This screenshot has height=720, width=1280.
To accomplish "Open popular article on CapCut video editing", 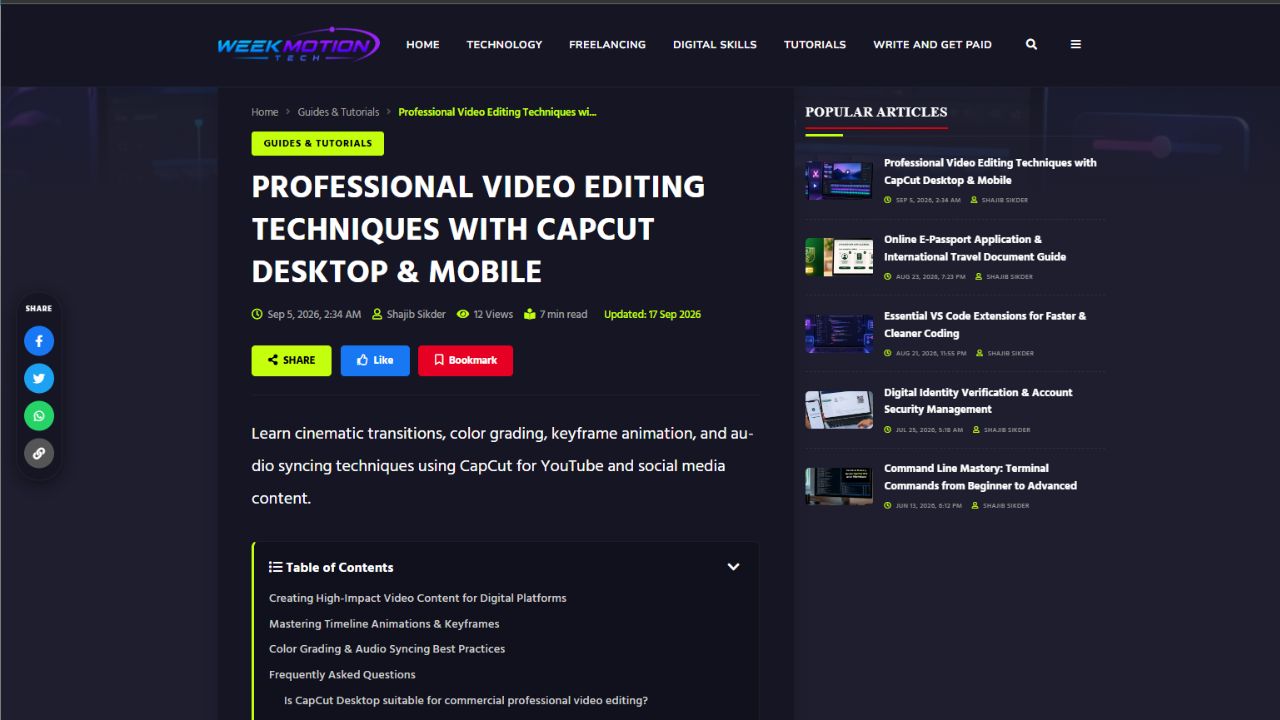I will [x=990, y=171].
